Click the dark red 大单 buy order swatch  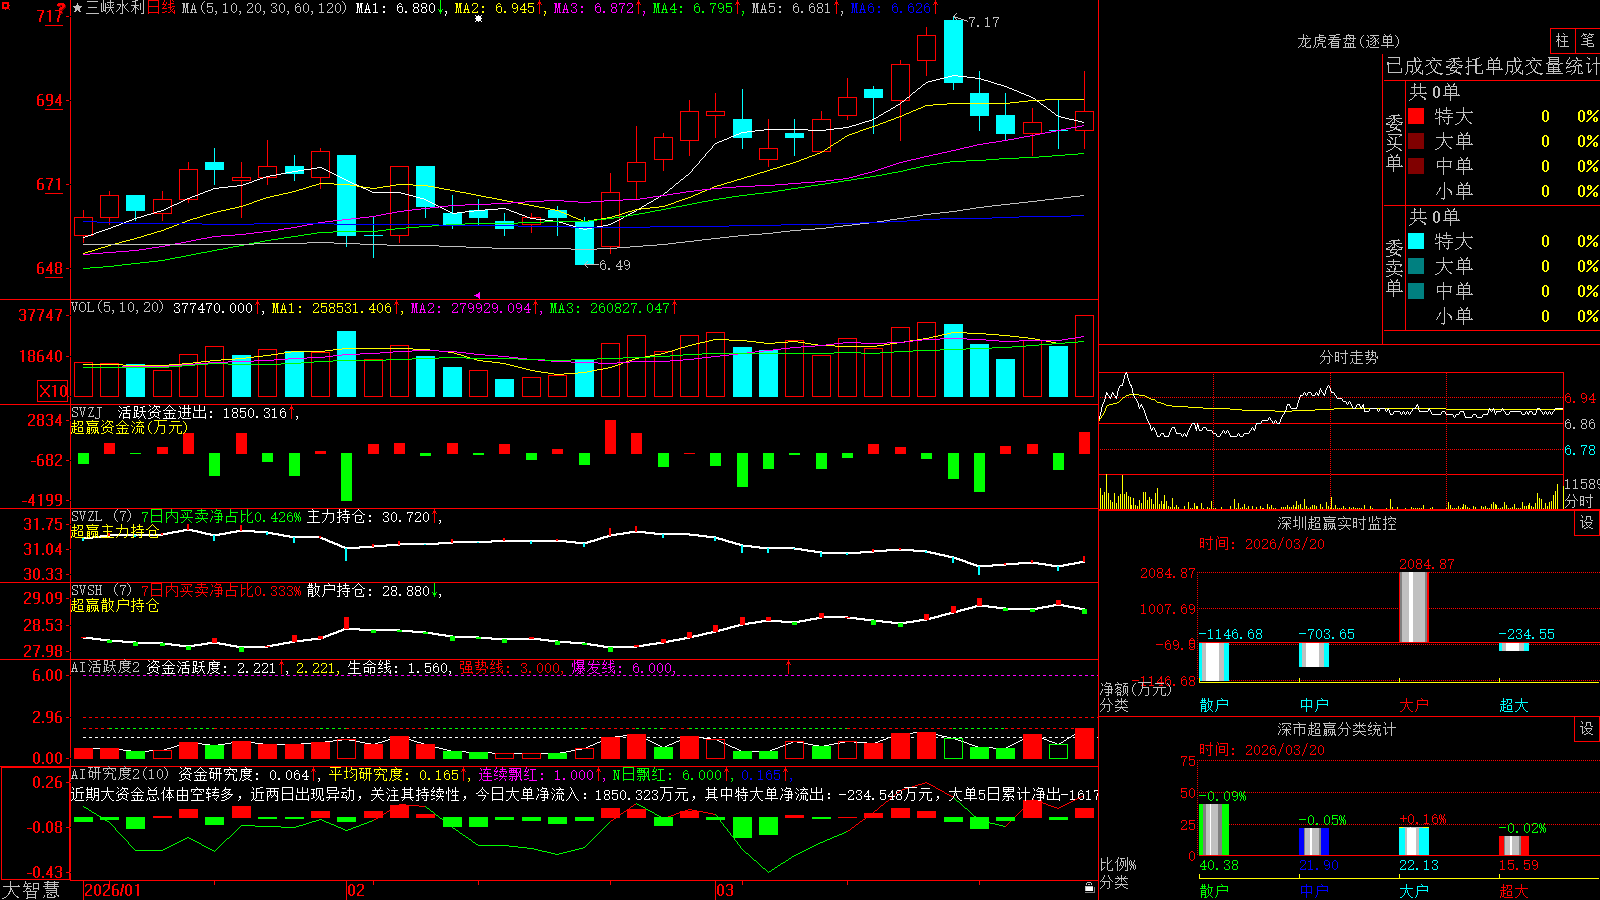[x=1416, y=141]
